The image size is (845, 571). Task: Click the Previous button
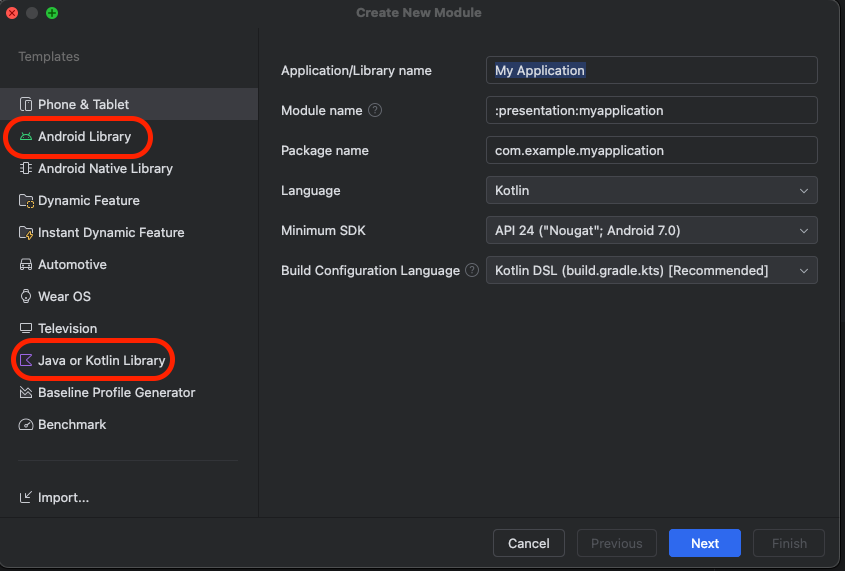617,543
